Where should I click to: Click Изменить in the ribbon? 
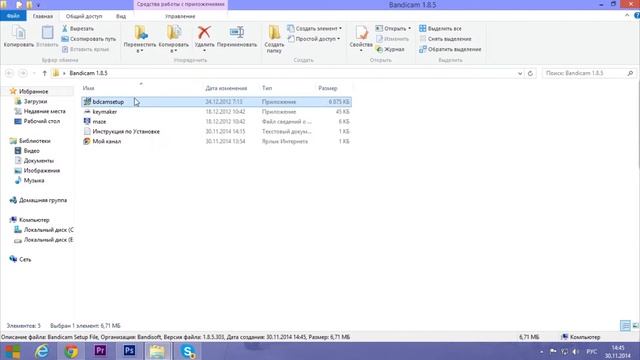click(392, 39)
